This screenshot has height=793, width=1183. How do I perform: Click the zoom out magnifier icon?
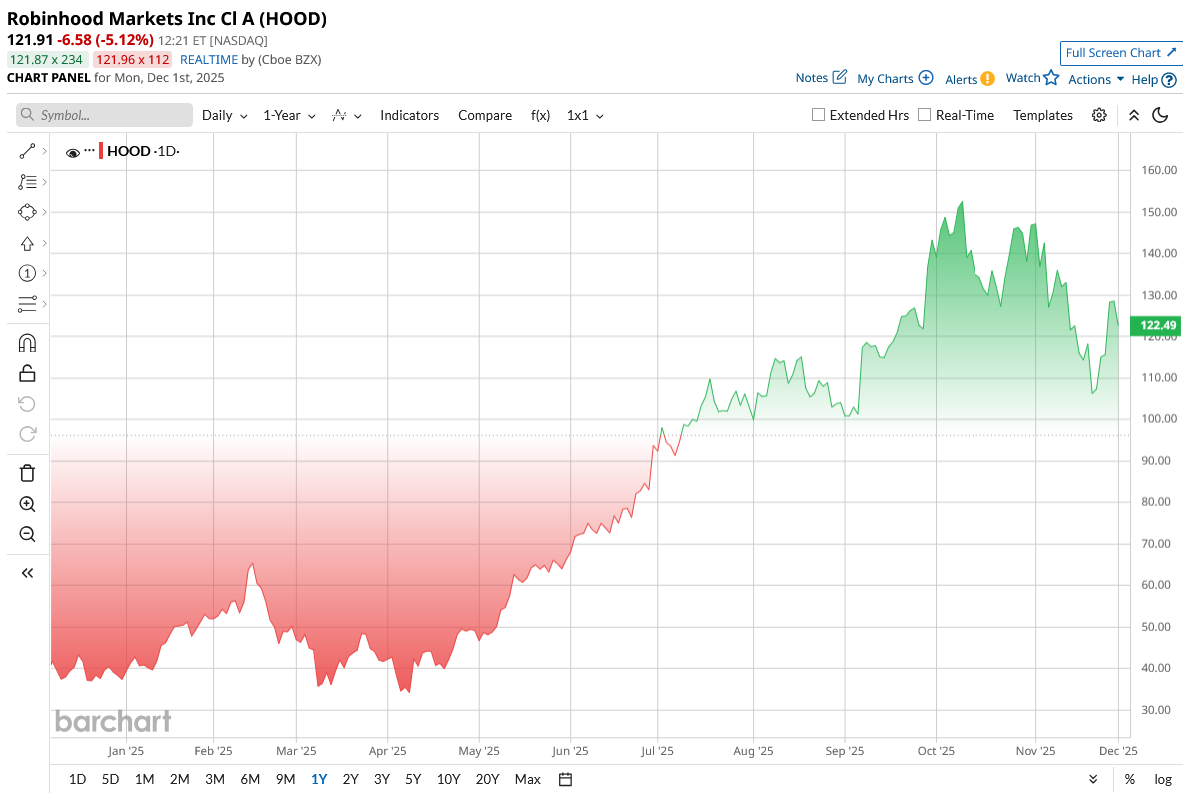pos(27,534)
